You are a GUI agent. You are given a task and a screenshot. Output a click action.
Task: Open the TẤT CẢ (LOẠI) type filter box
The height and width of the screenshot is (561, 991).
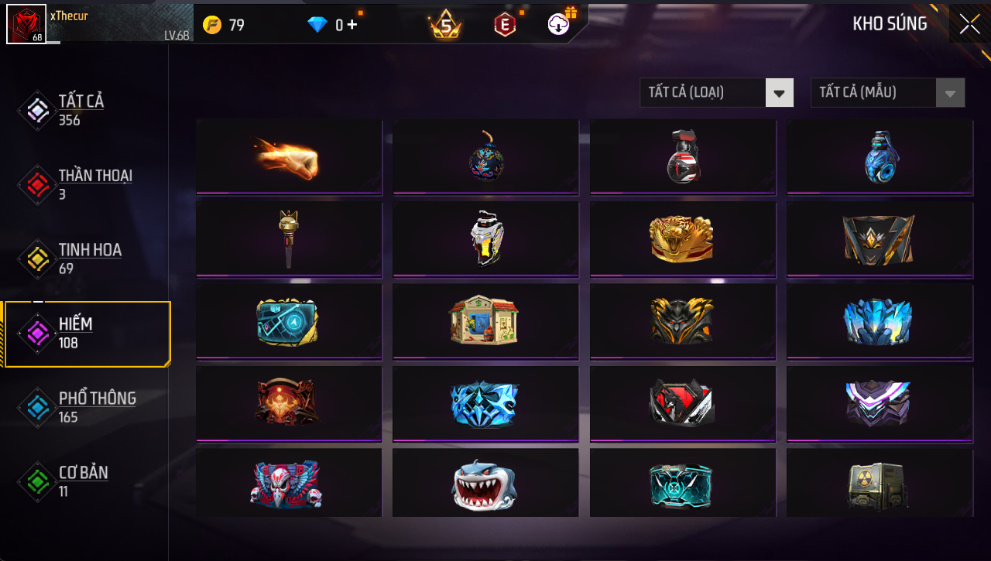pos(717,93)
